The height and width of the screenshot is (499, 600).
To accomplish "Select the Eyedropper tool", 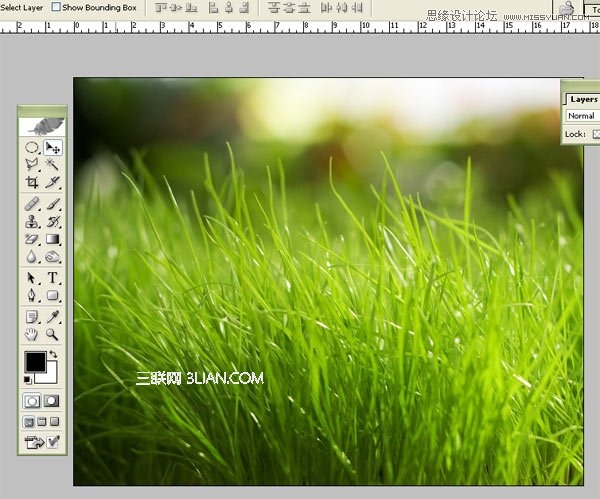I will click(53, 317).
